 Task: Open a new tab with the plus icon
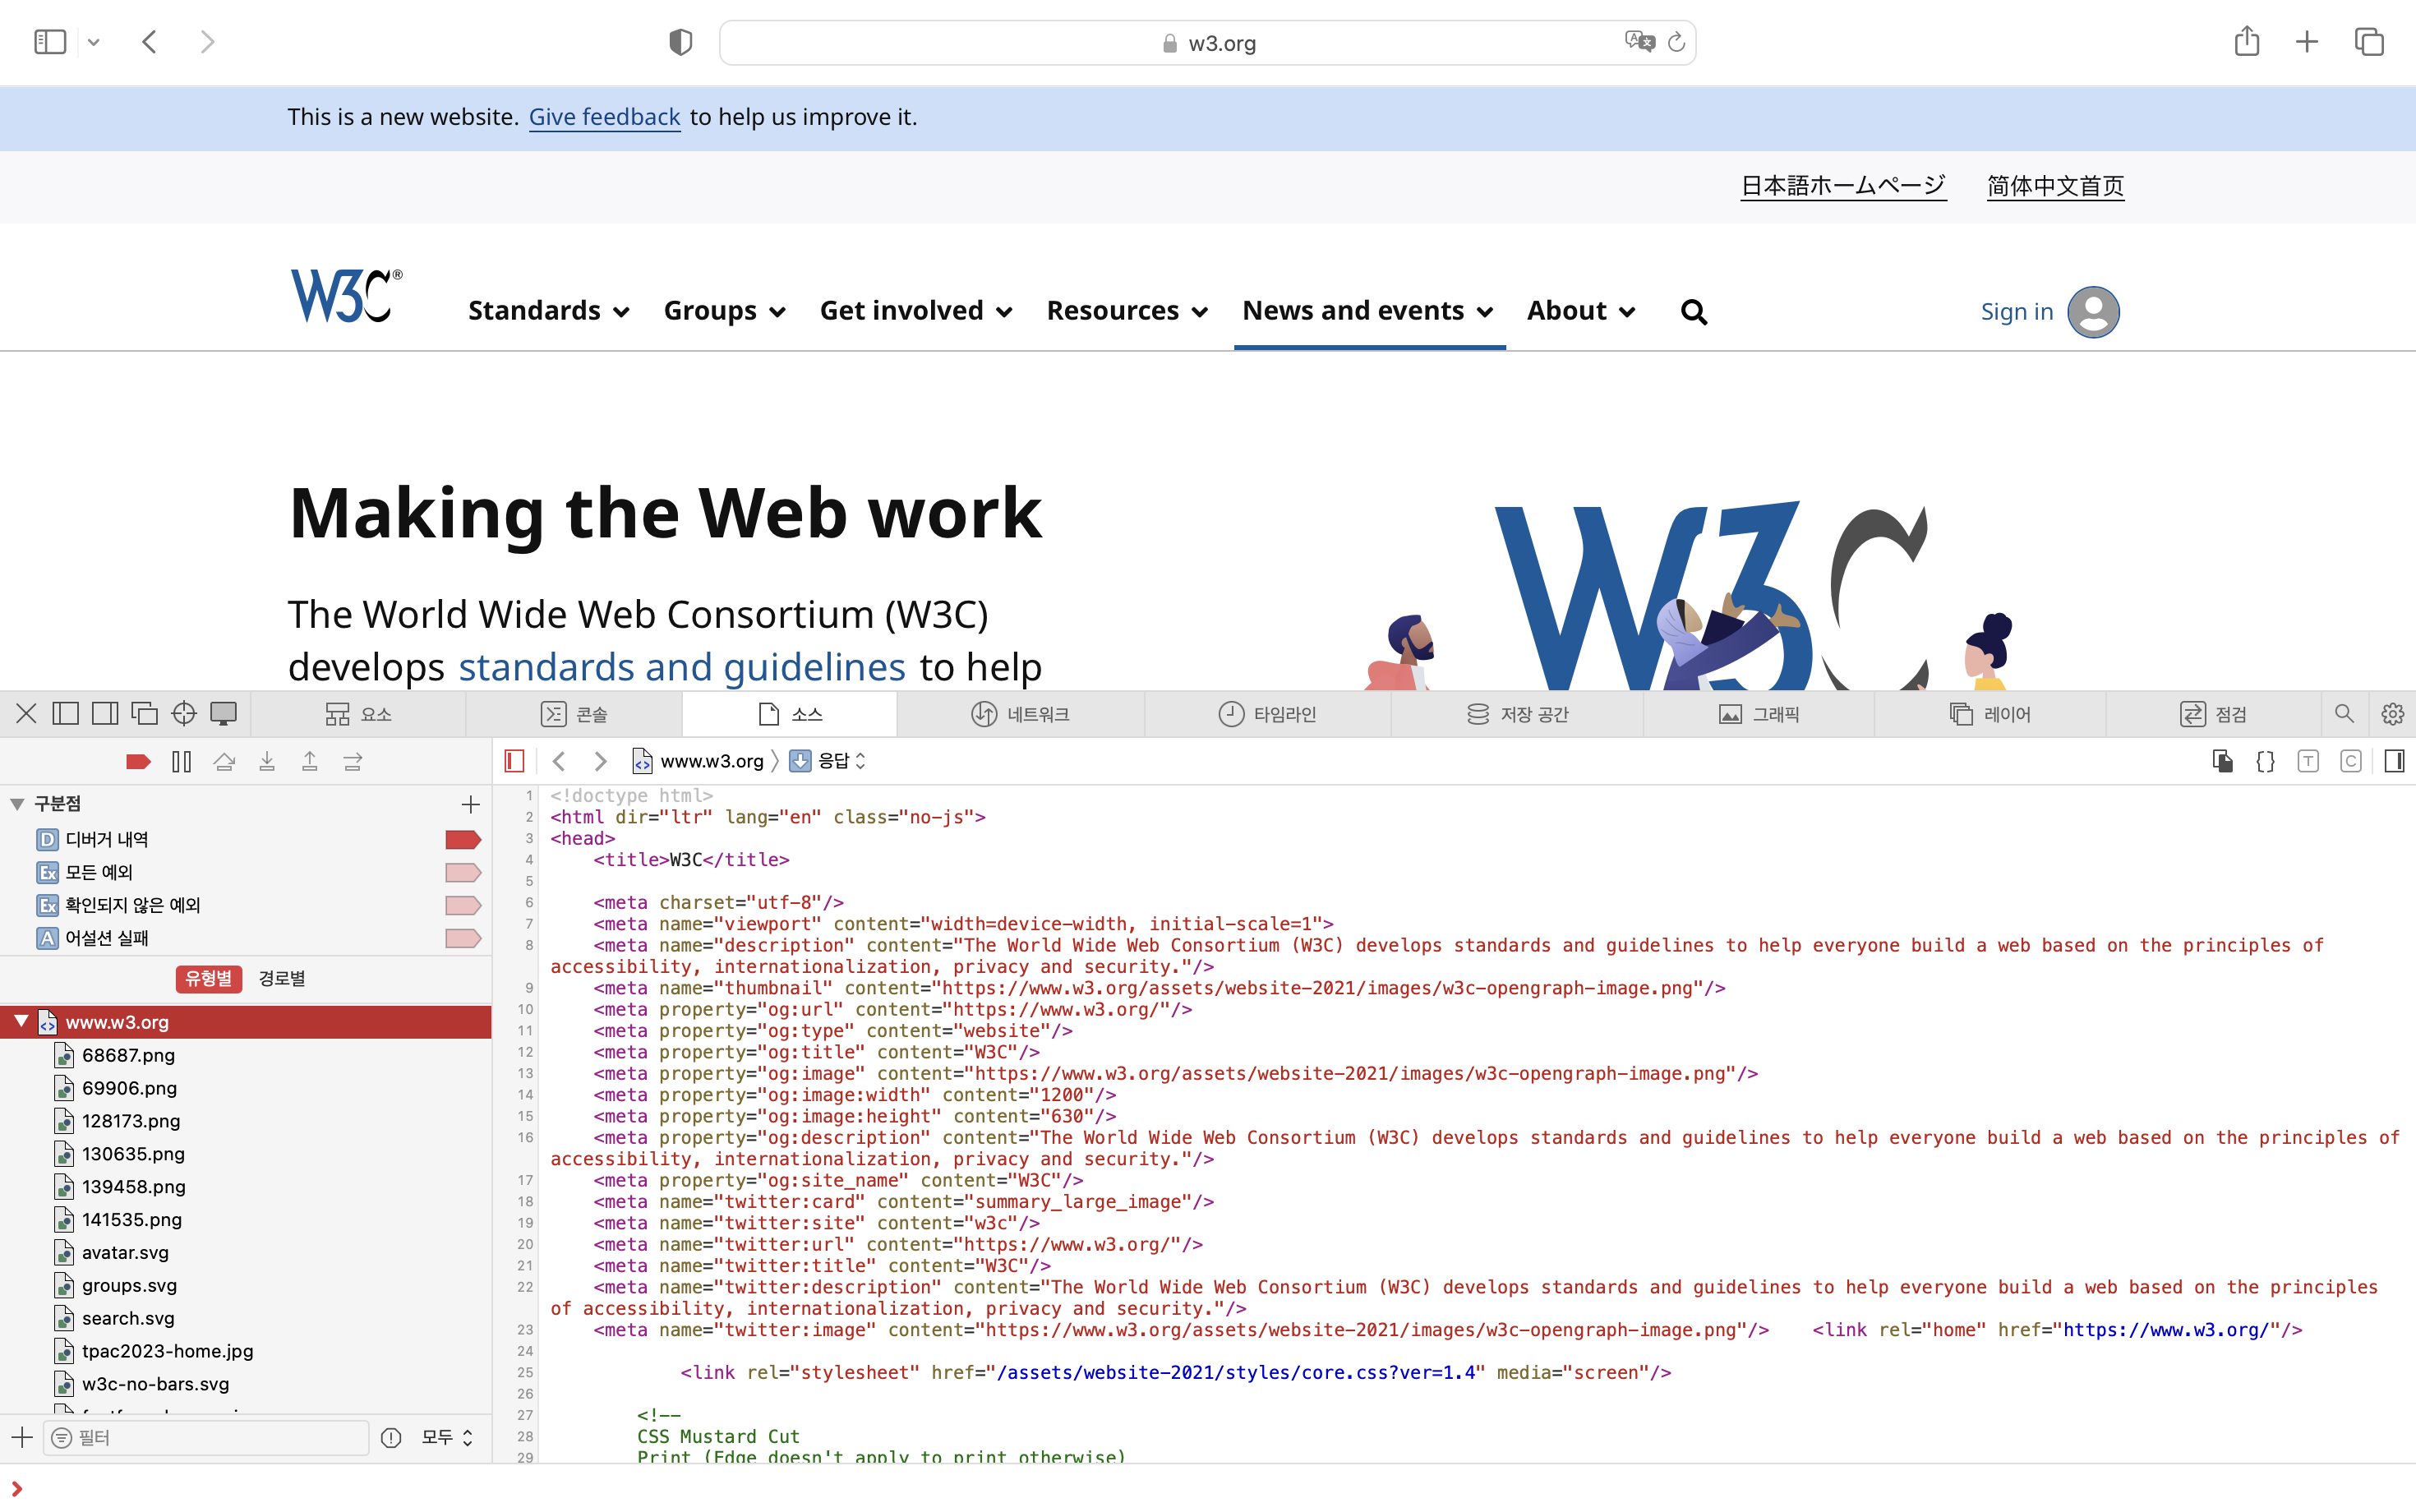click(2307, 41)
